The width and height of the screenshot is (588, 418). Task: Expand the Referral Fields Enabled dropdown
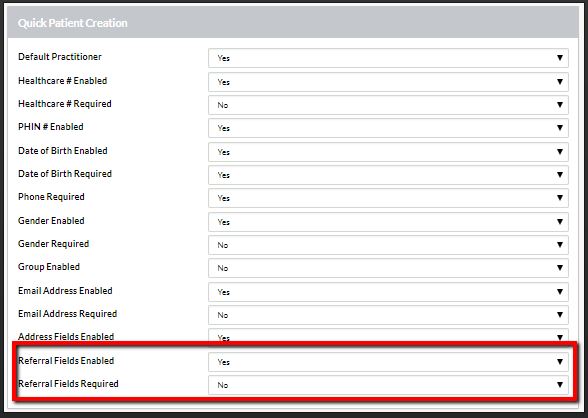pyautogui.click(x=388, y=362)
